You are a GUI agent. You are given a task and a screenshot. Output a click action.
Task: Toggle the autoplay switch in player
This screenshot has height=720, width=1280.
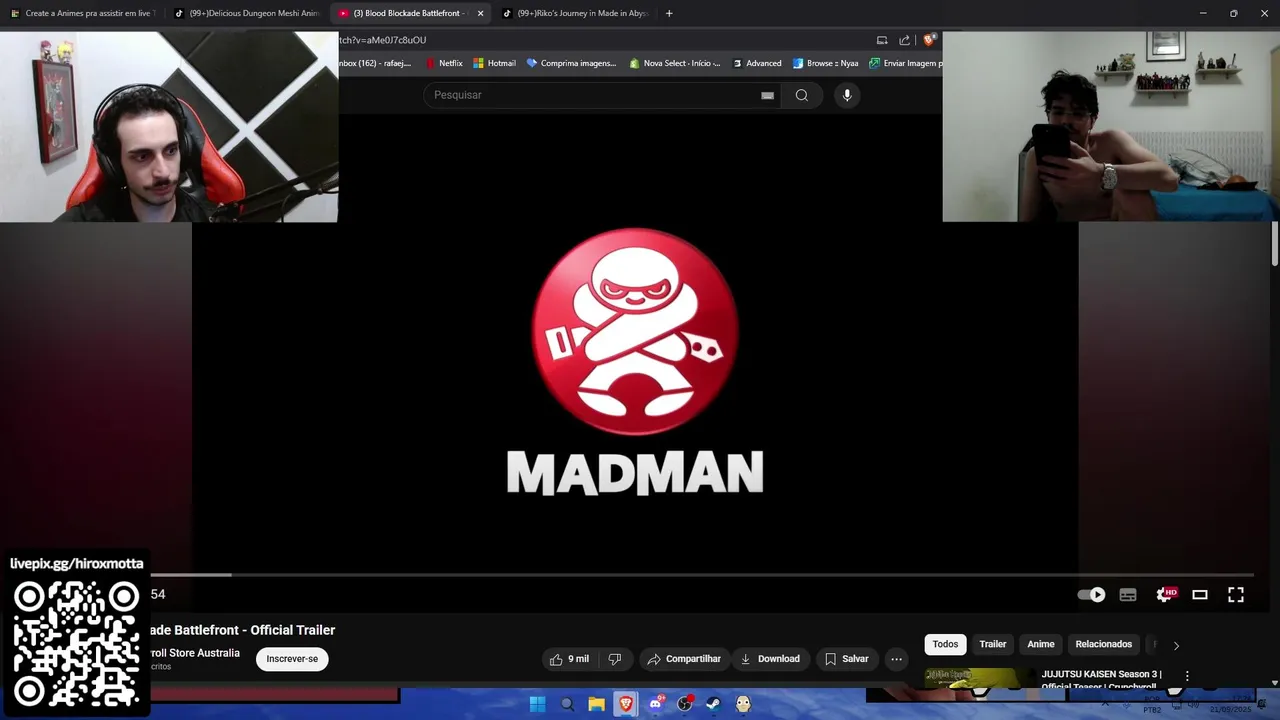[x=1091, y=594]
